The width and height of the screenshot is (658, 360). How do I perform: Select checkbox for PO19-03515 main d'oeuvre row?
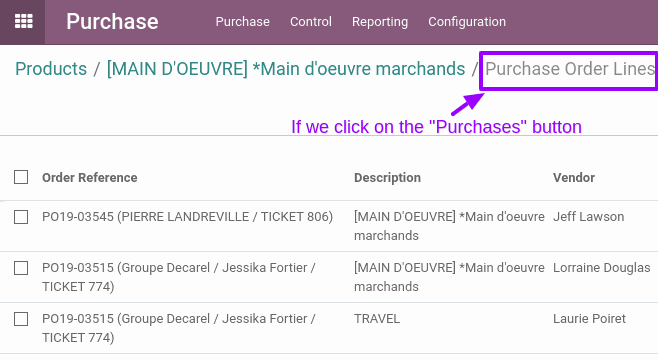click(21, 268)
